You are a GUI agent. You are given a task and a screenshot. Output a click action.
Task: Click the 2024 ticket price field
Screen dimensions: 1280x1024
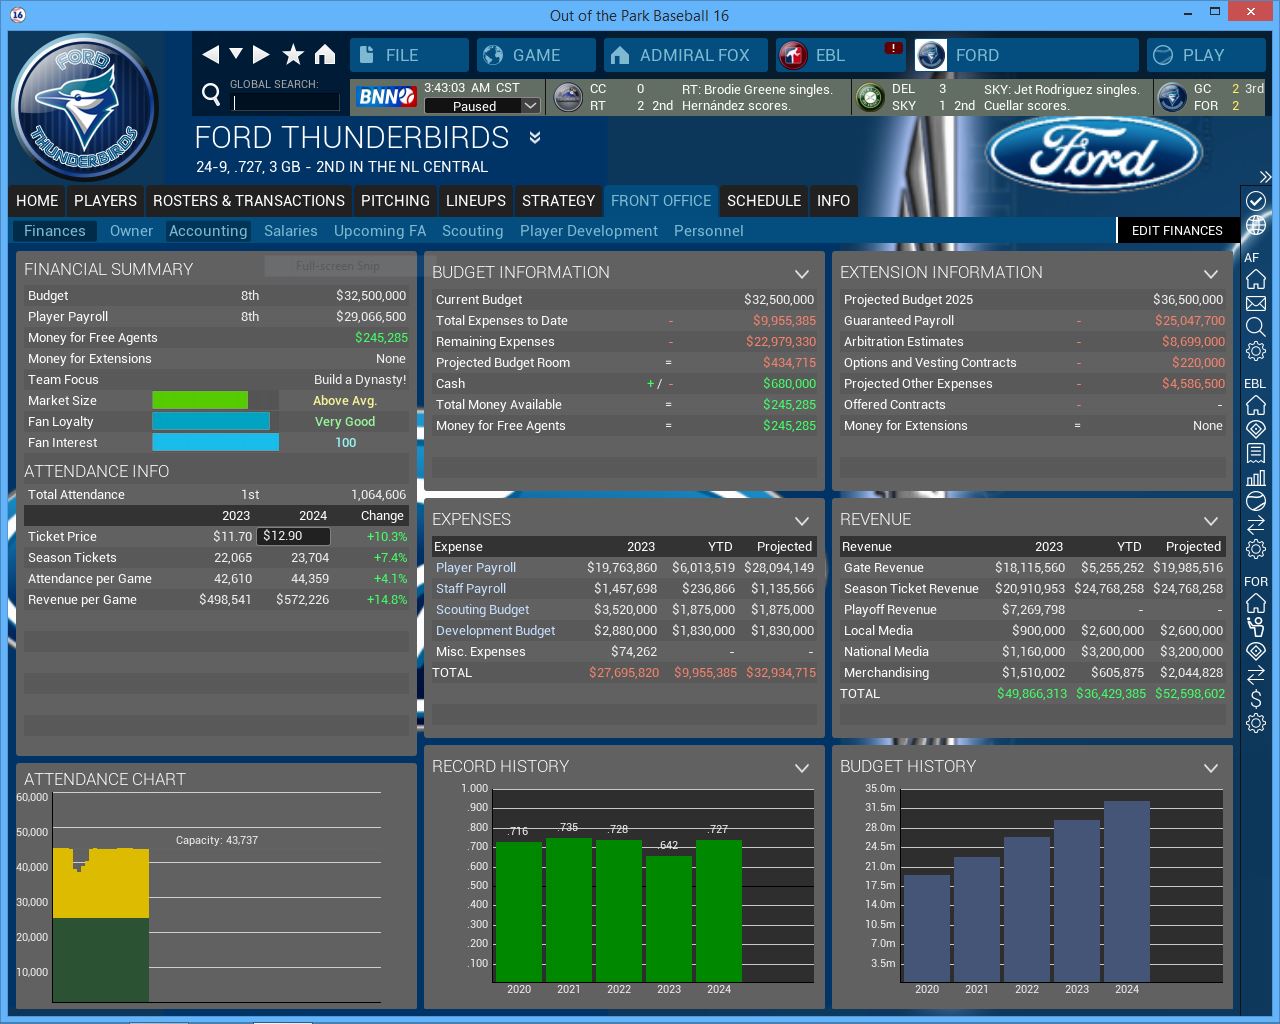click(293, 537)
